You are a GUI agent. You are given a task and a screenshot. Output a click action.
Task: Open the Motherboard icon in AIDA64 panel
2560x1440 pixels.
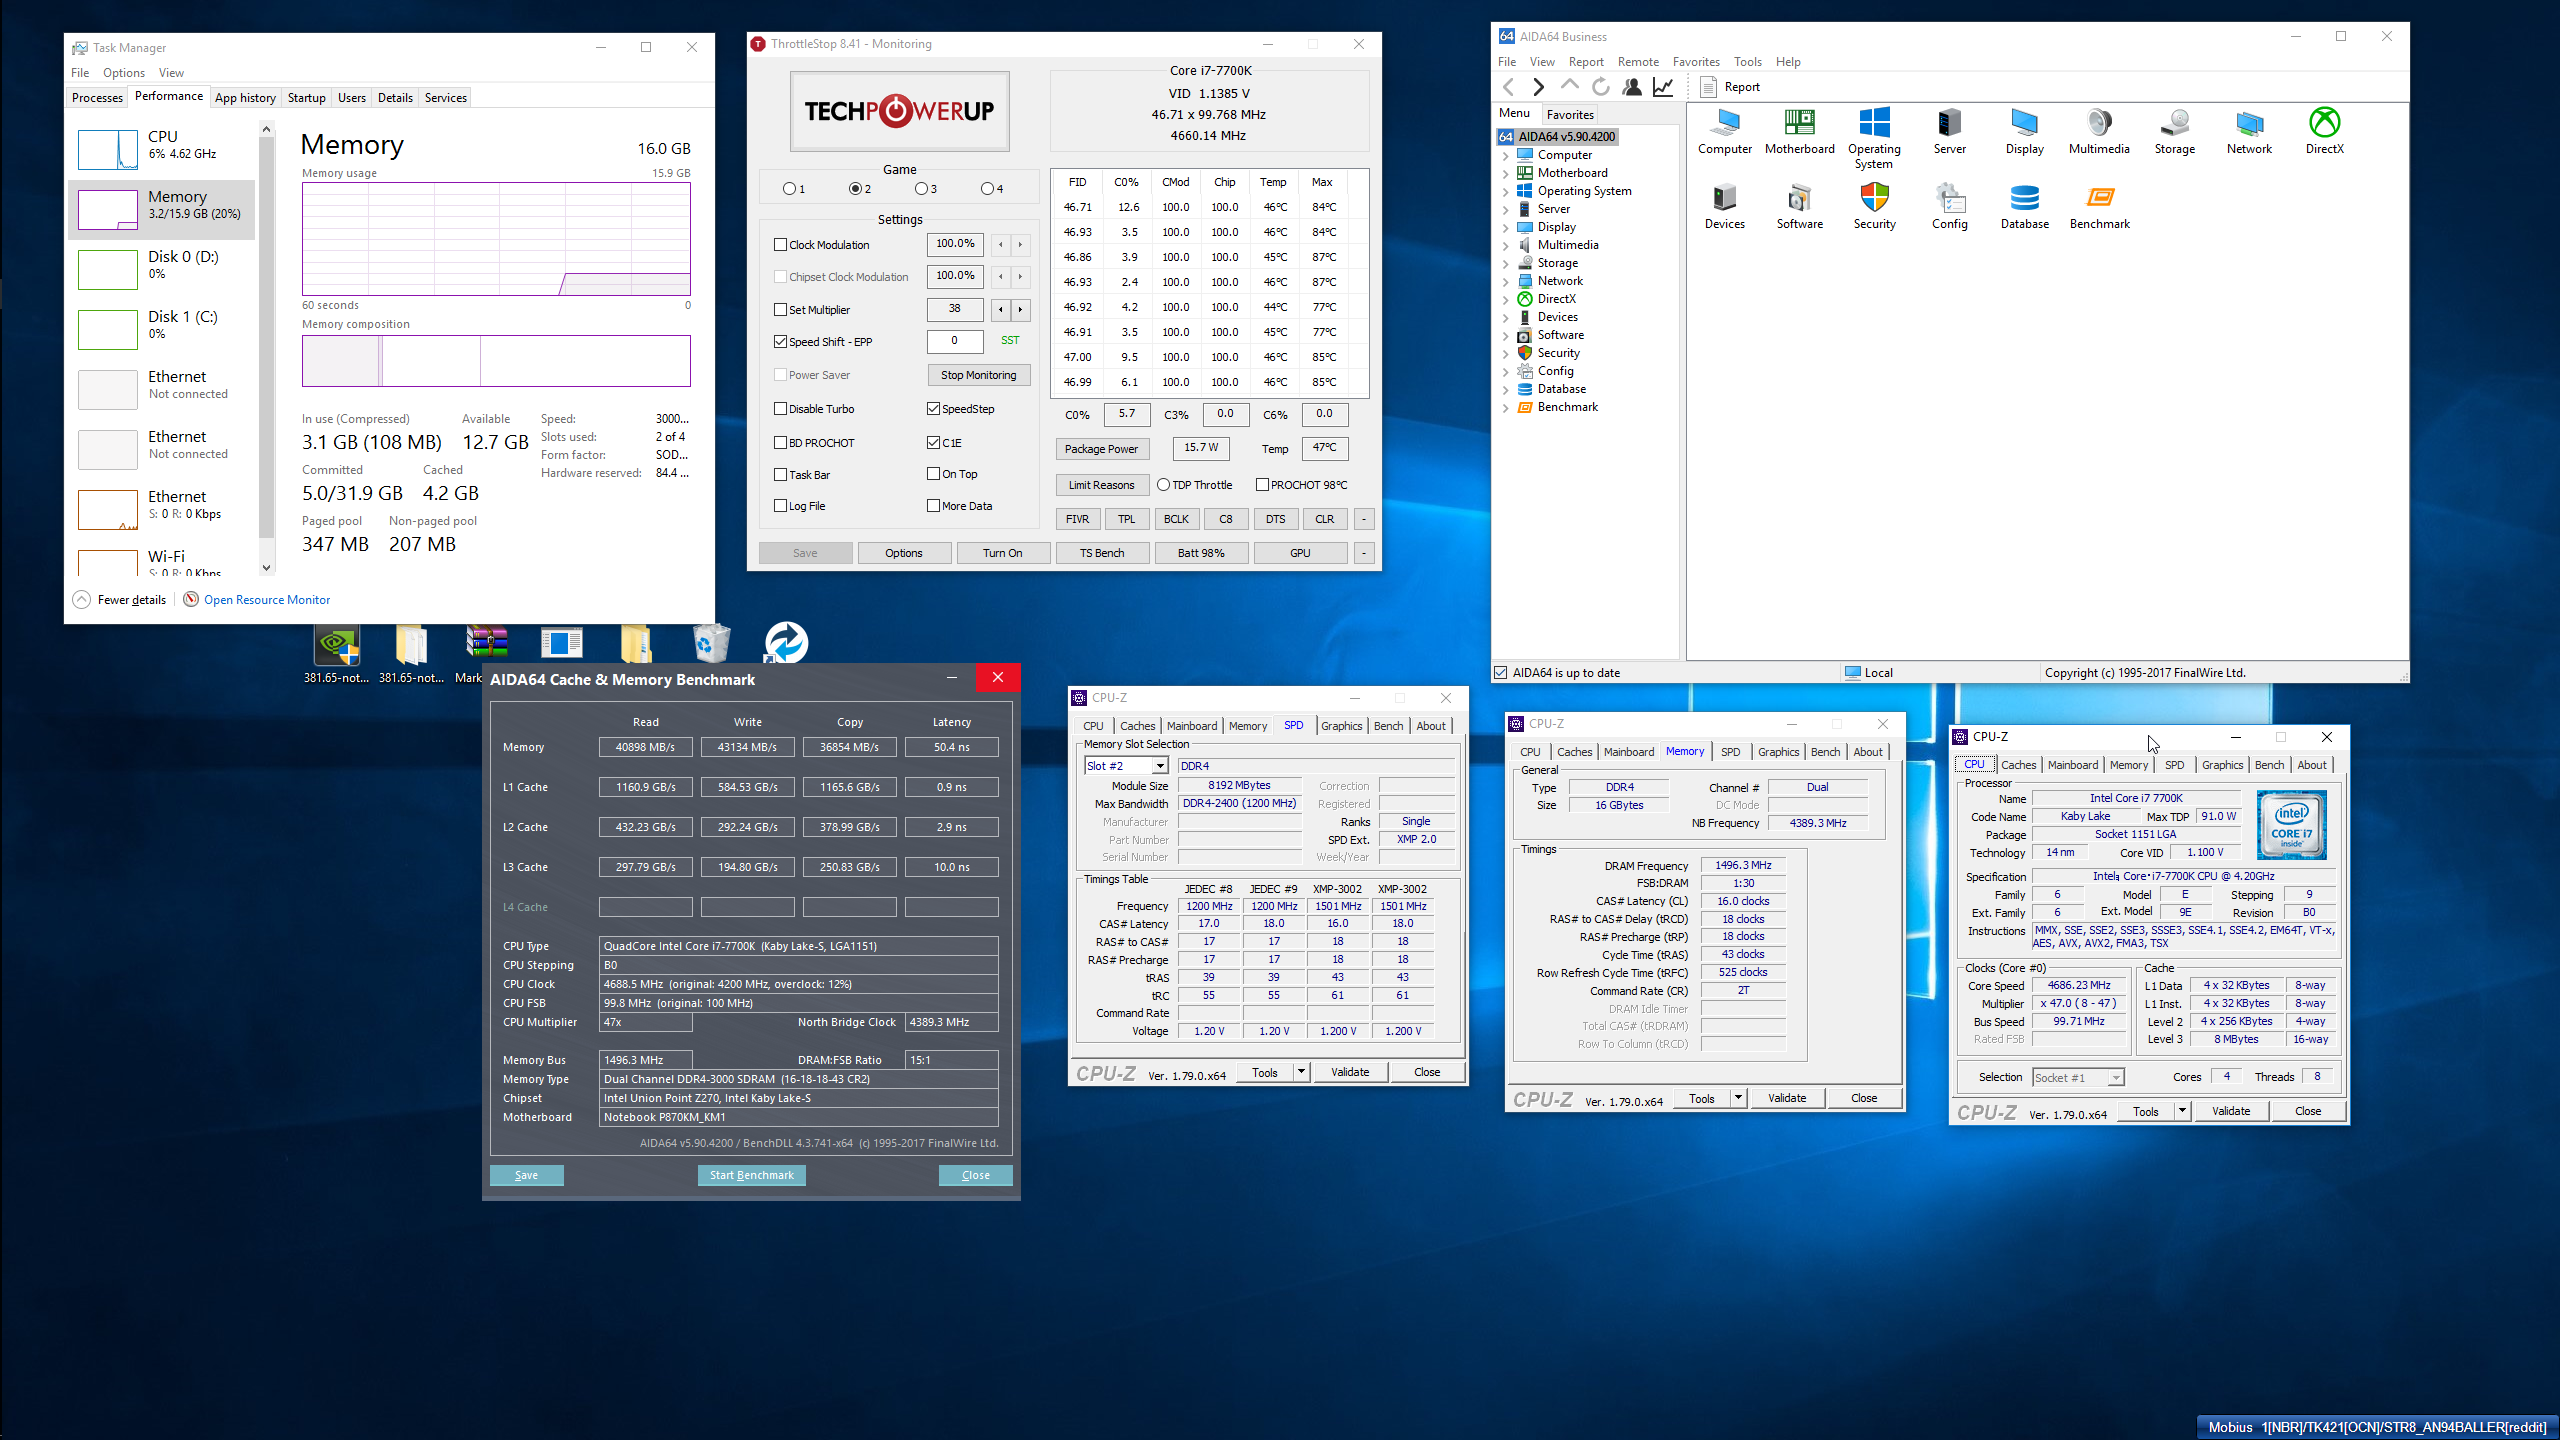point(1799,123)
